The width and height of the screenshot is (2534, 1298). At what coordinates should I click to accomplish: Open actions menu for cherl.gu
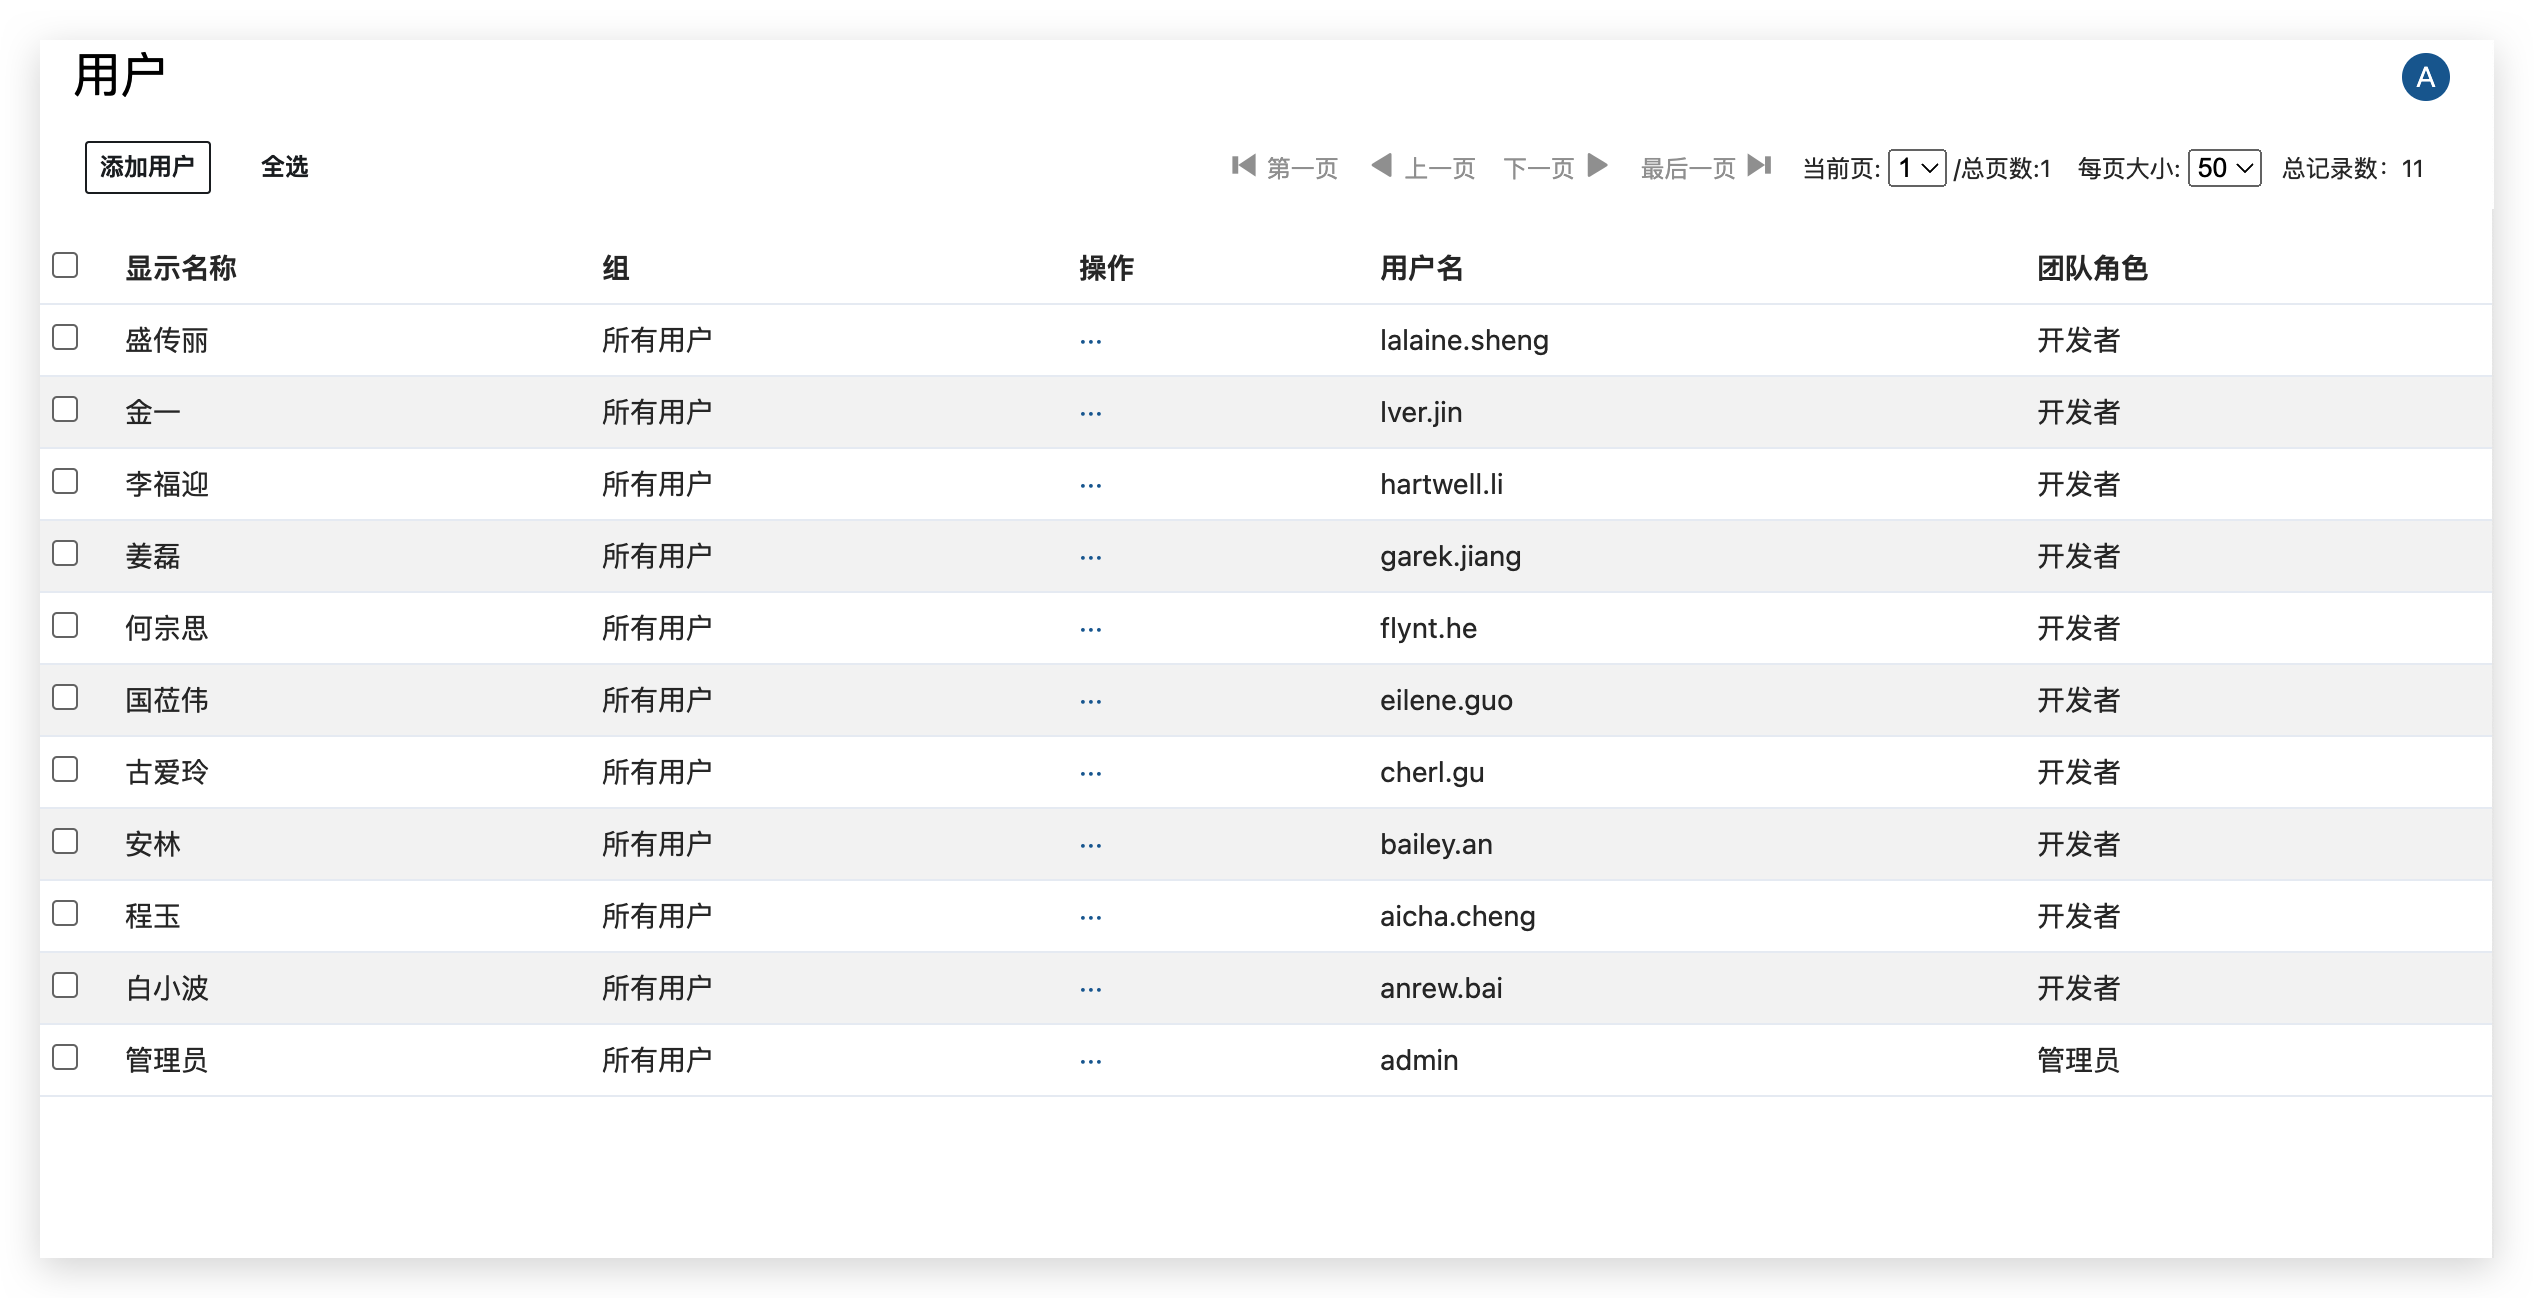(1090, 774)
